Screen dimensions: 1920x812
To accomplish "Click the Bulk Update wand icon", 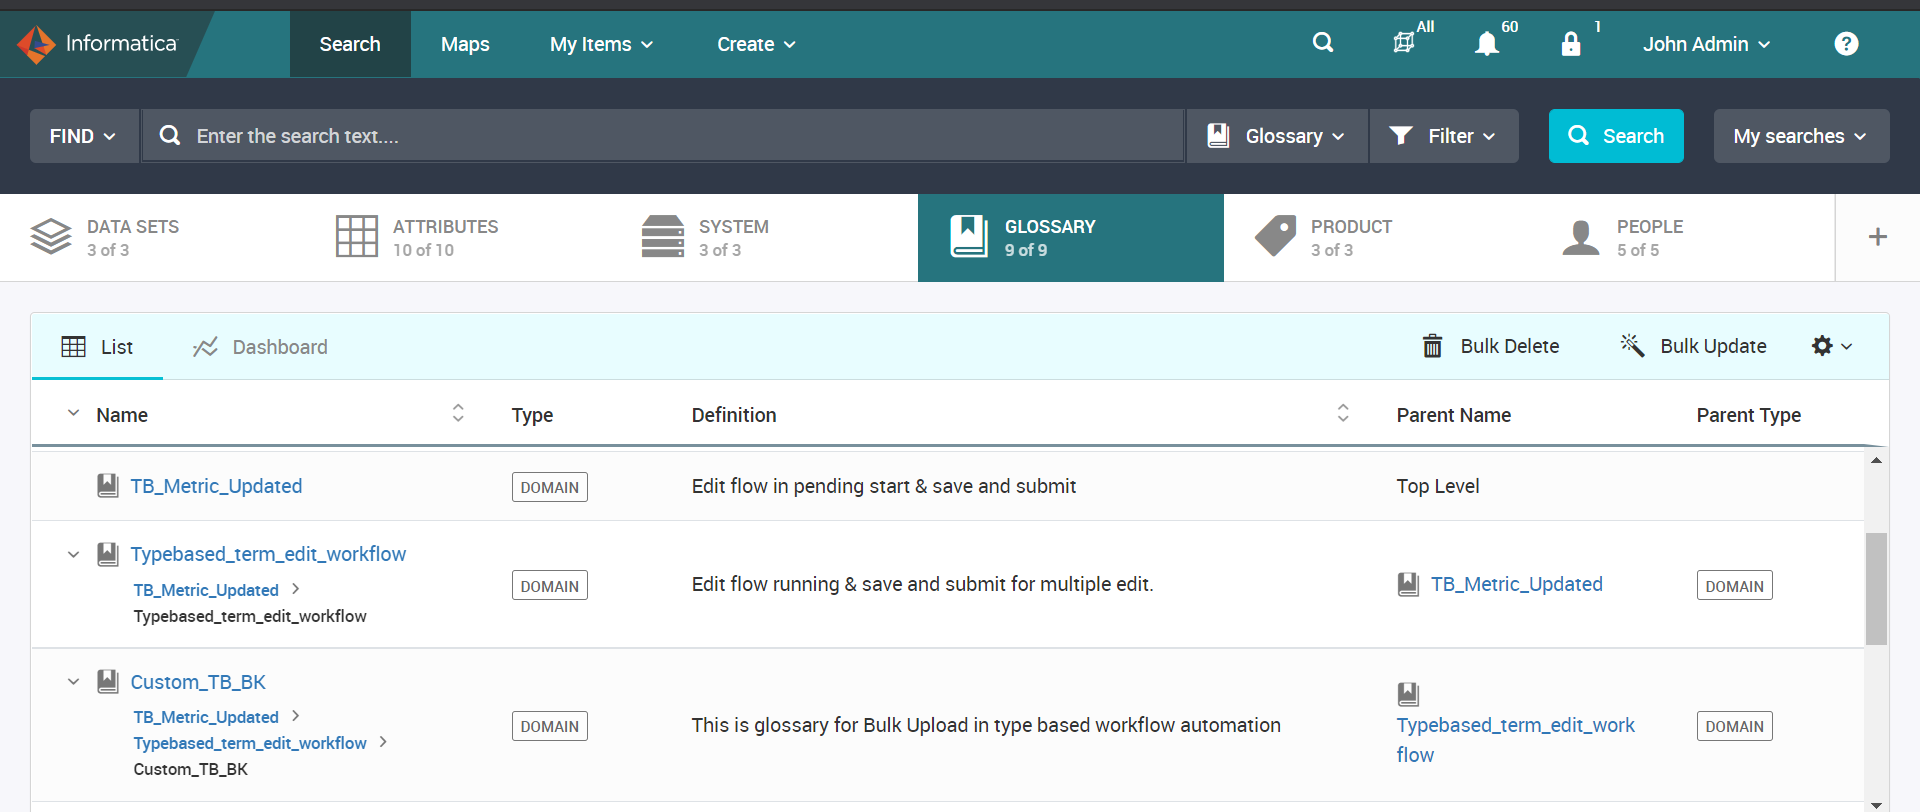I will (1632, 345).
